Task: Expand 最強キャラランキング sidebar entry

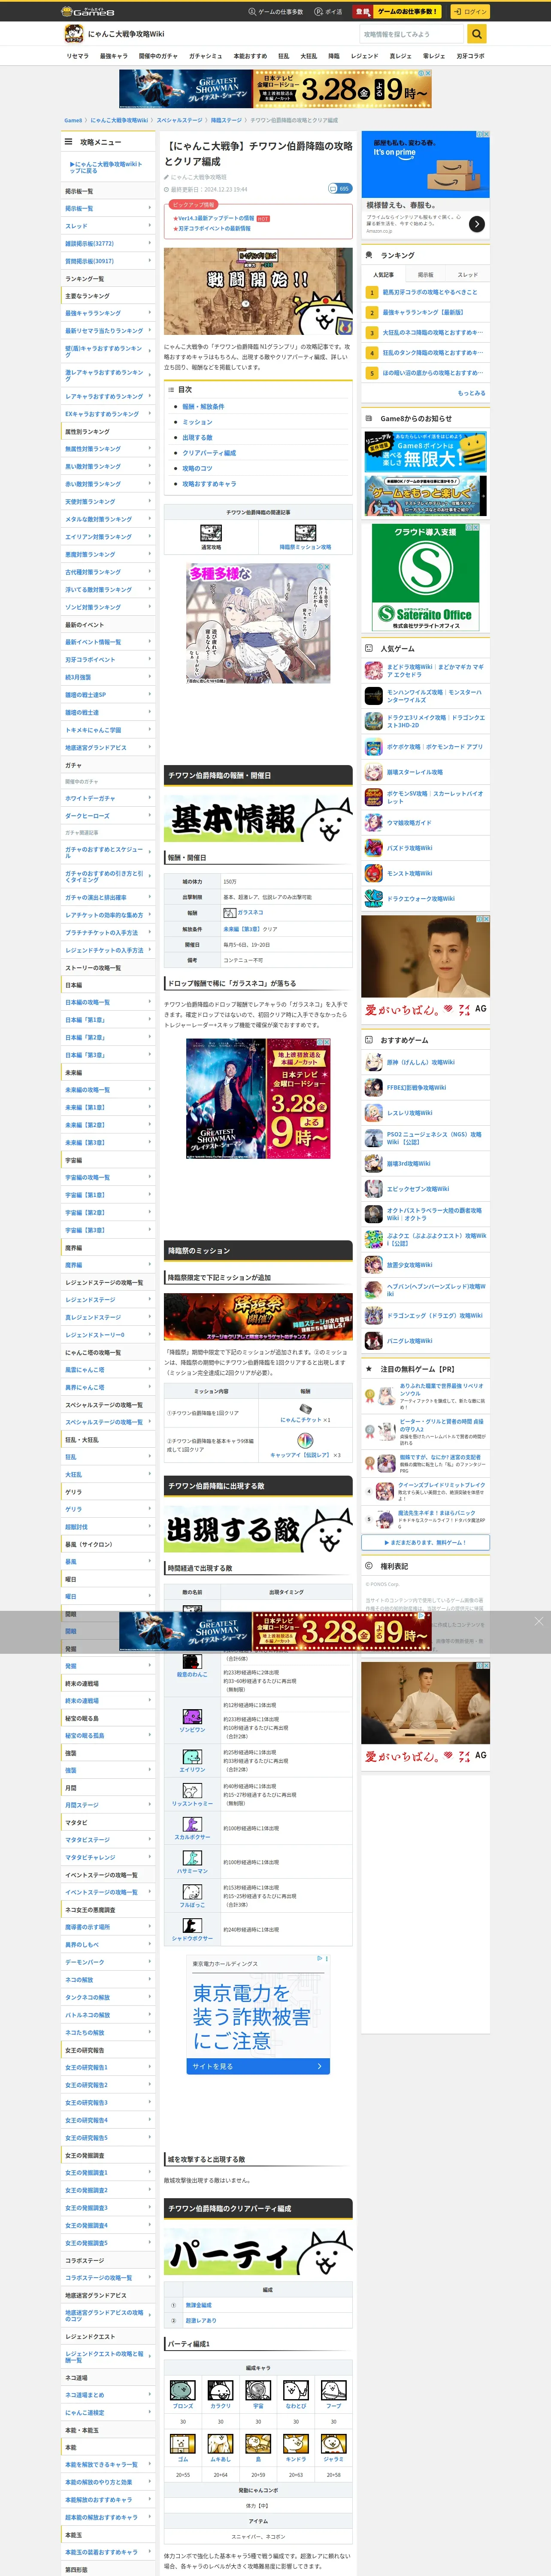Action: click(x=108, y=313)
